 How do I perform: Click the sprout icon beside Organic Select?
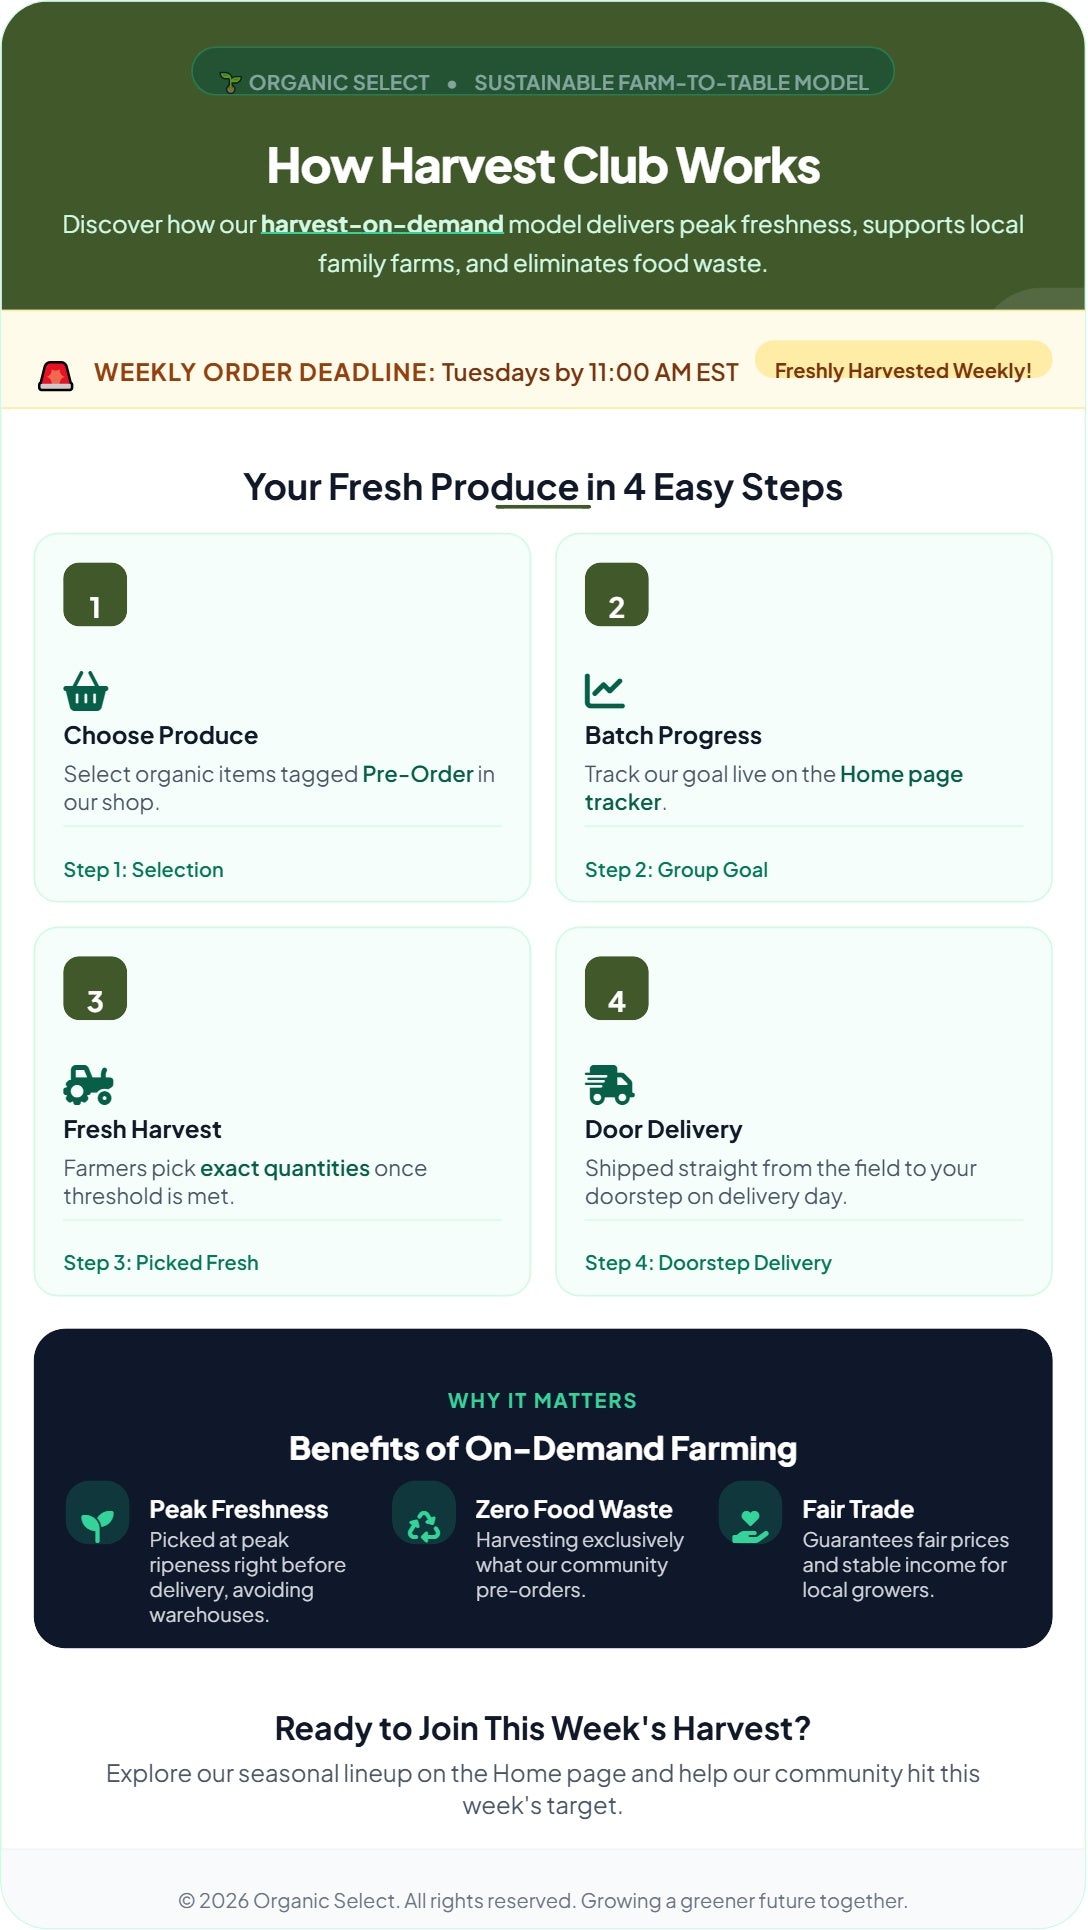231,82
